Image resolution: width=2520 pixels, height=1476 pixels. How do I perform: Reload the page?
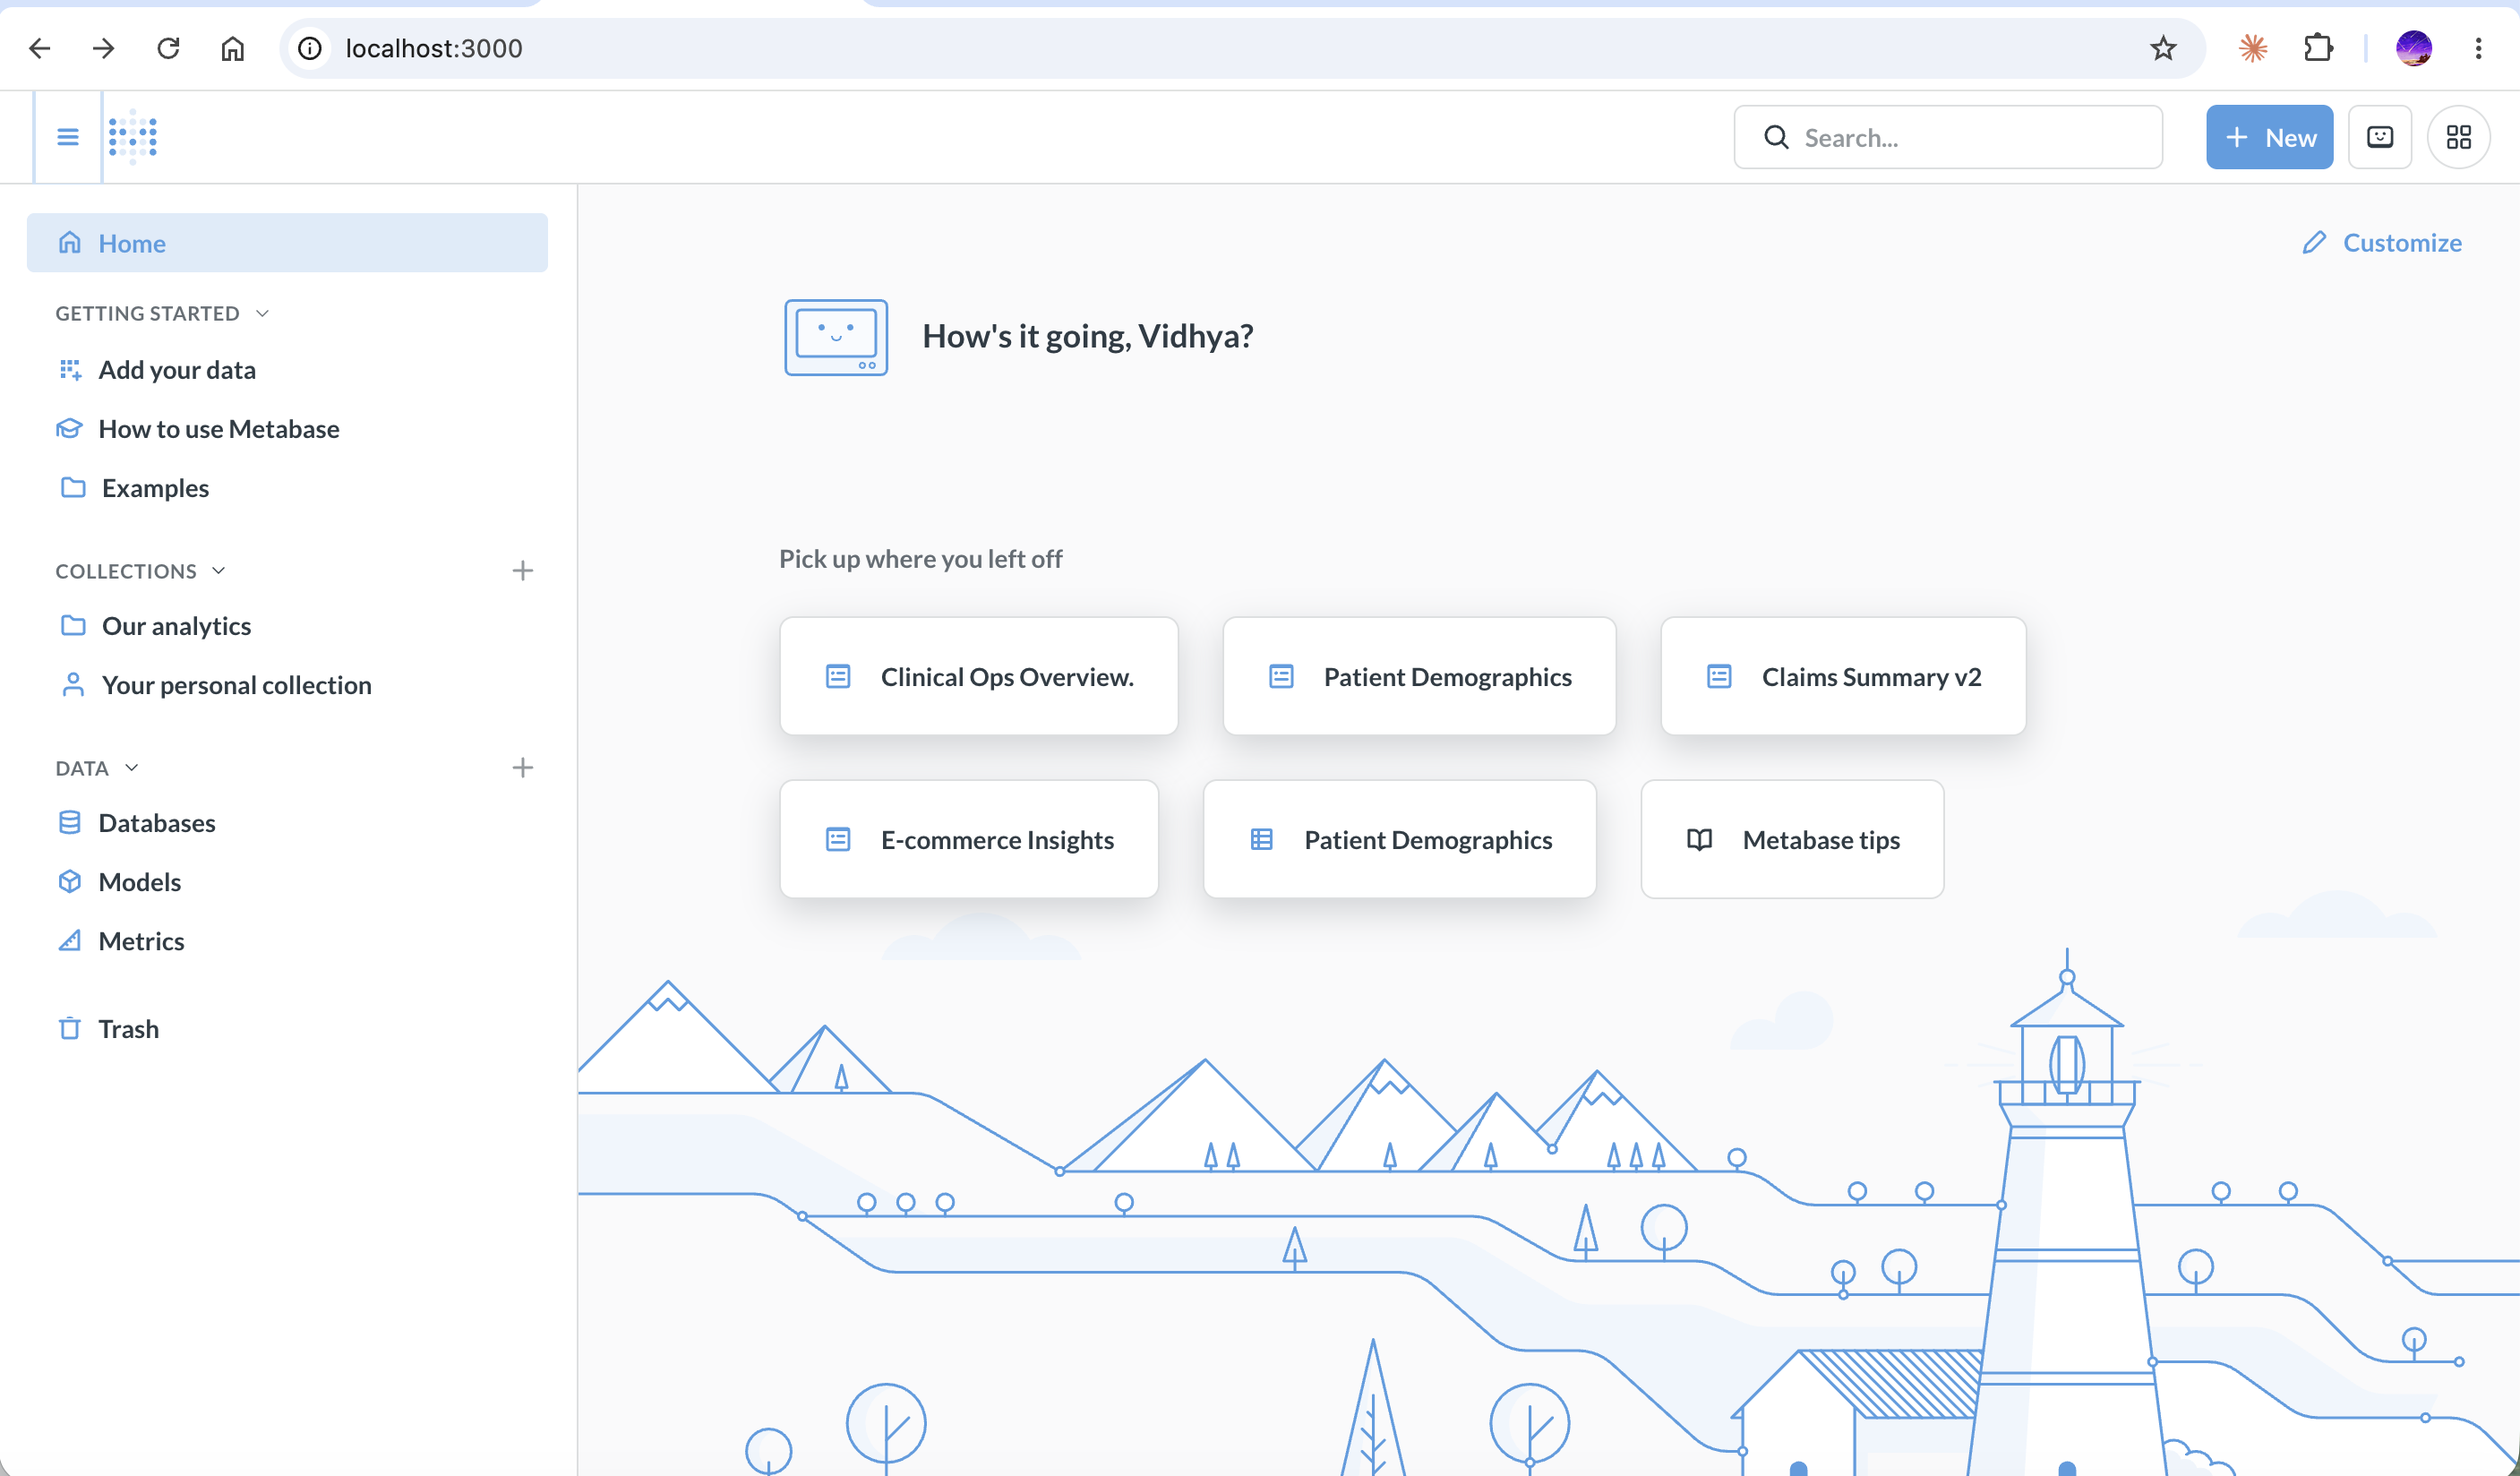(168, 48)
